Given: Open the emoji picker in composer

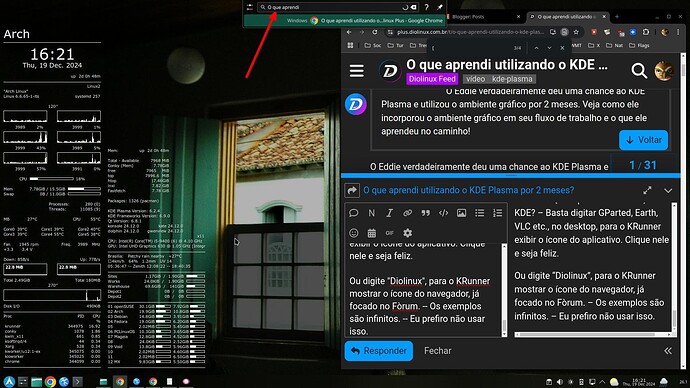Looking at the screenshot, I should coord(353,233).
